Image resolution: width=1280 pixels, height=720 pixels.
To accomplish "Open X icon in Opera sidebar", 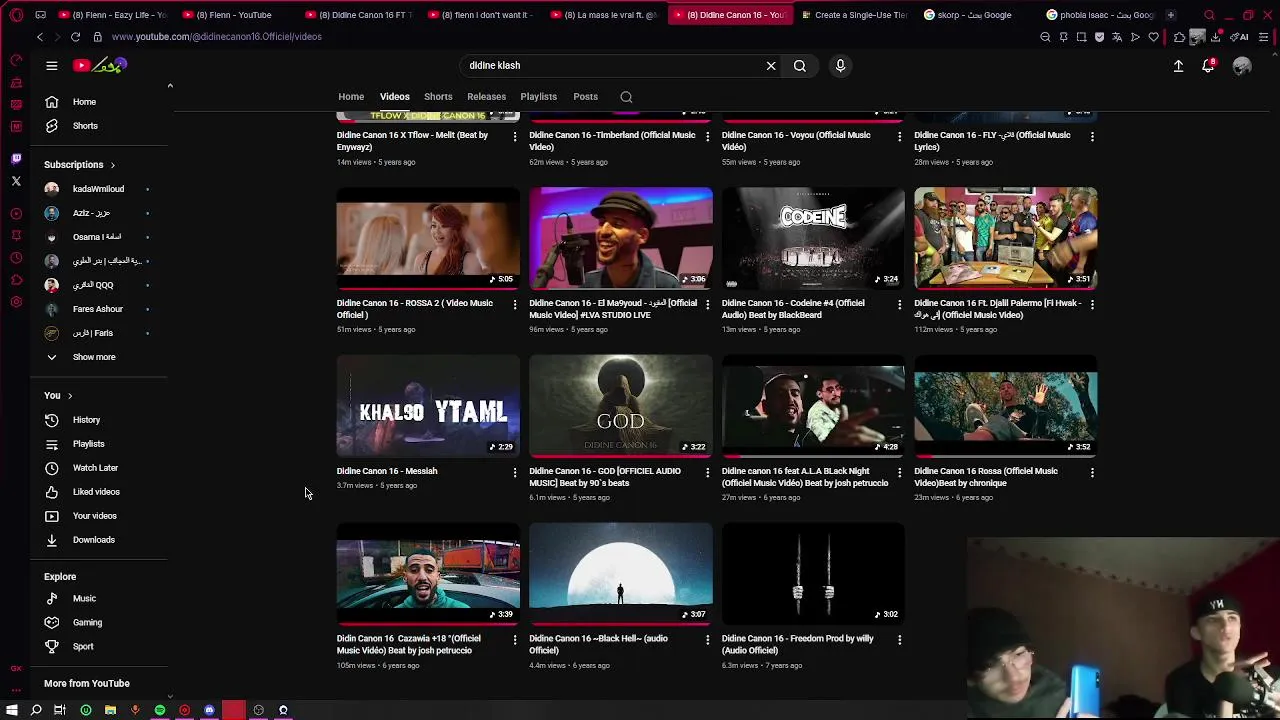I will [16, 181].
